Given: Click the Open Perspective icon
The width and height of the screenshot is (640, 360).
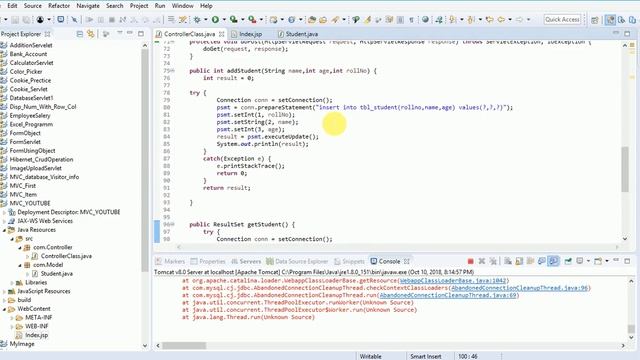Looking at the screenshot, I should 595,20.
